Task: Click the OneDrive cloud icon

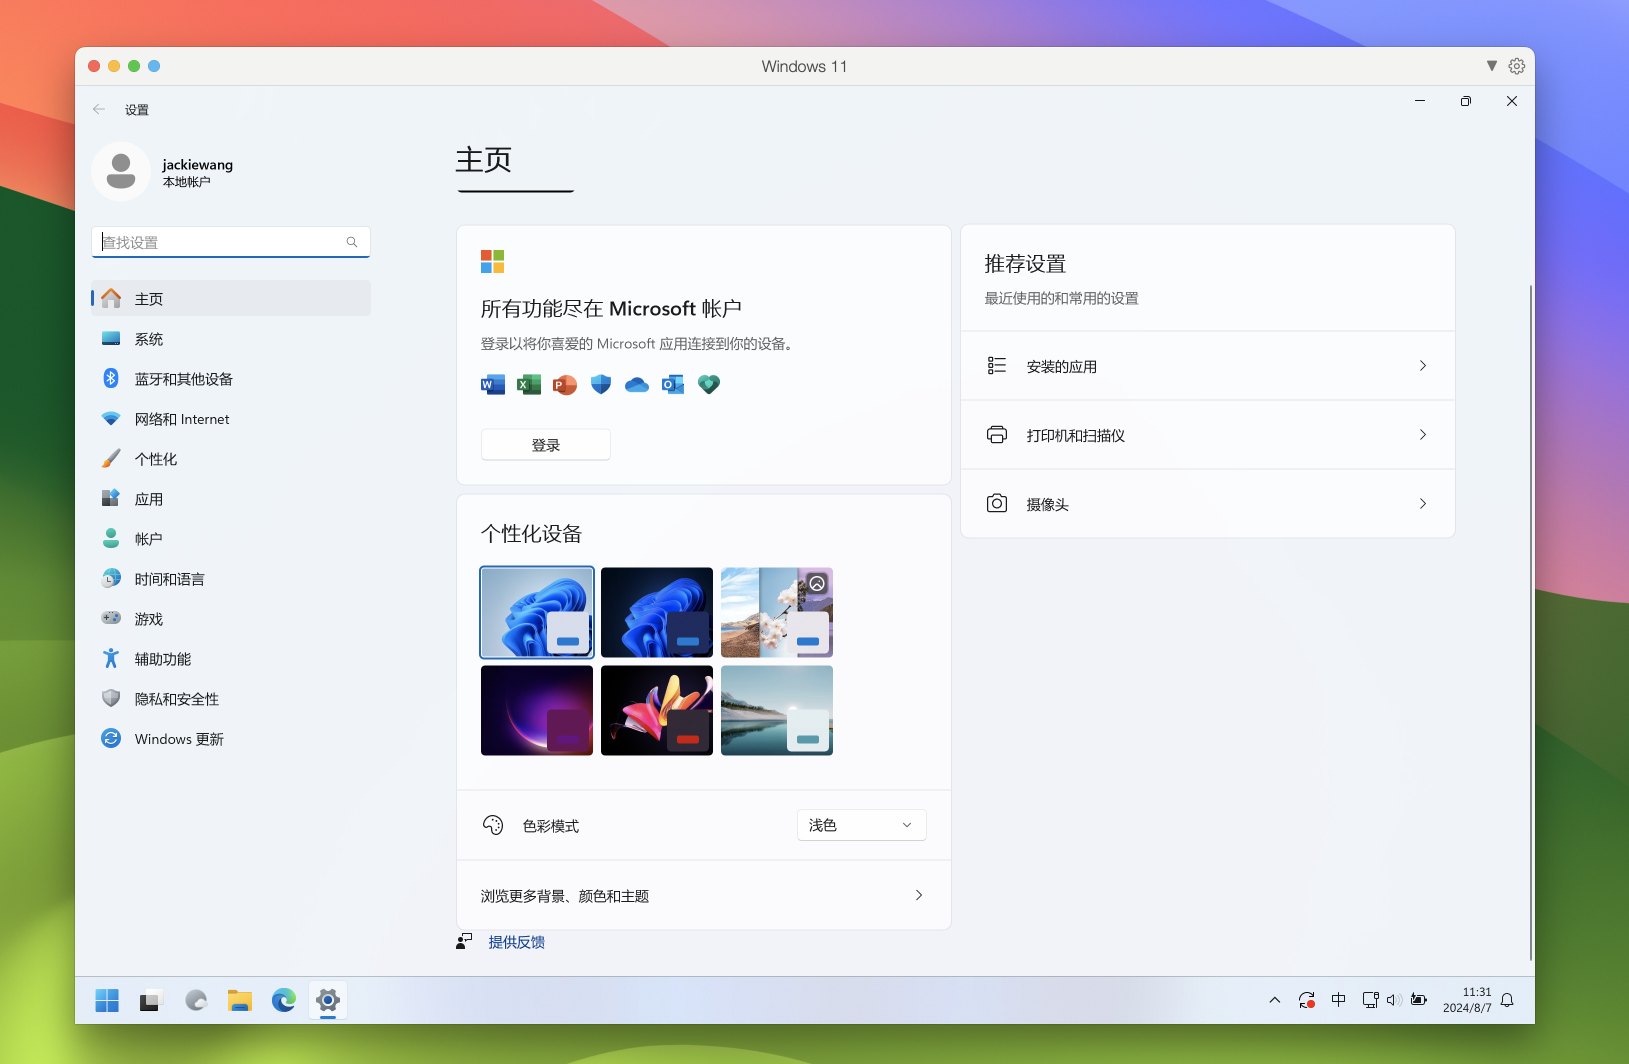Action: click(637, 385)
